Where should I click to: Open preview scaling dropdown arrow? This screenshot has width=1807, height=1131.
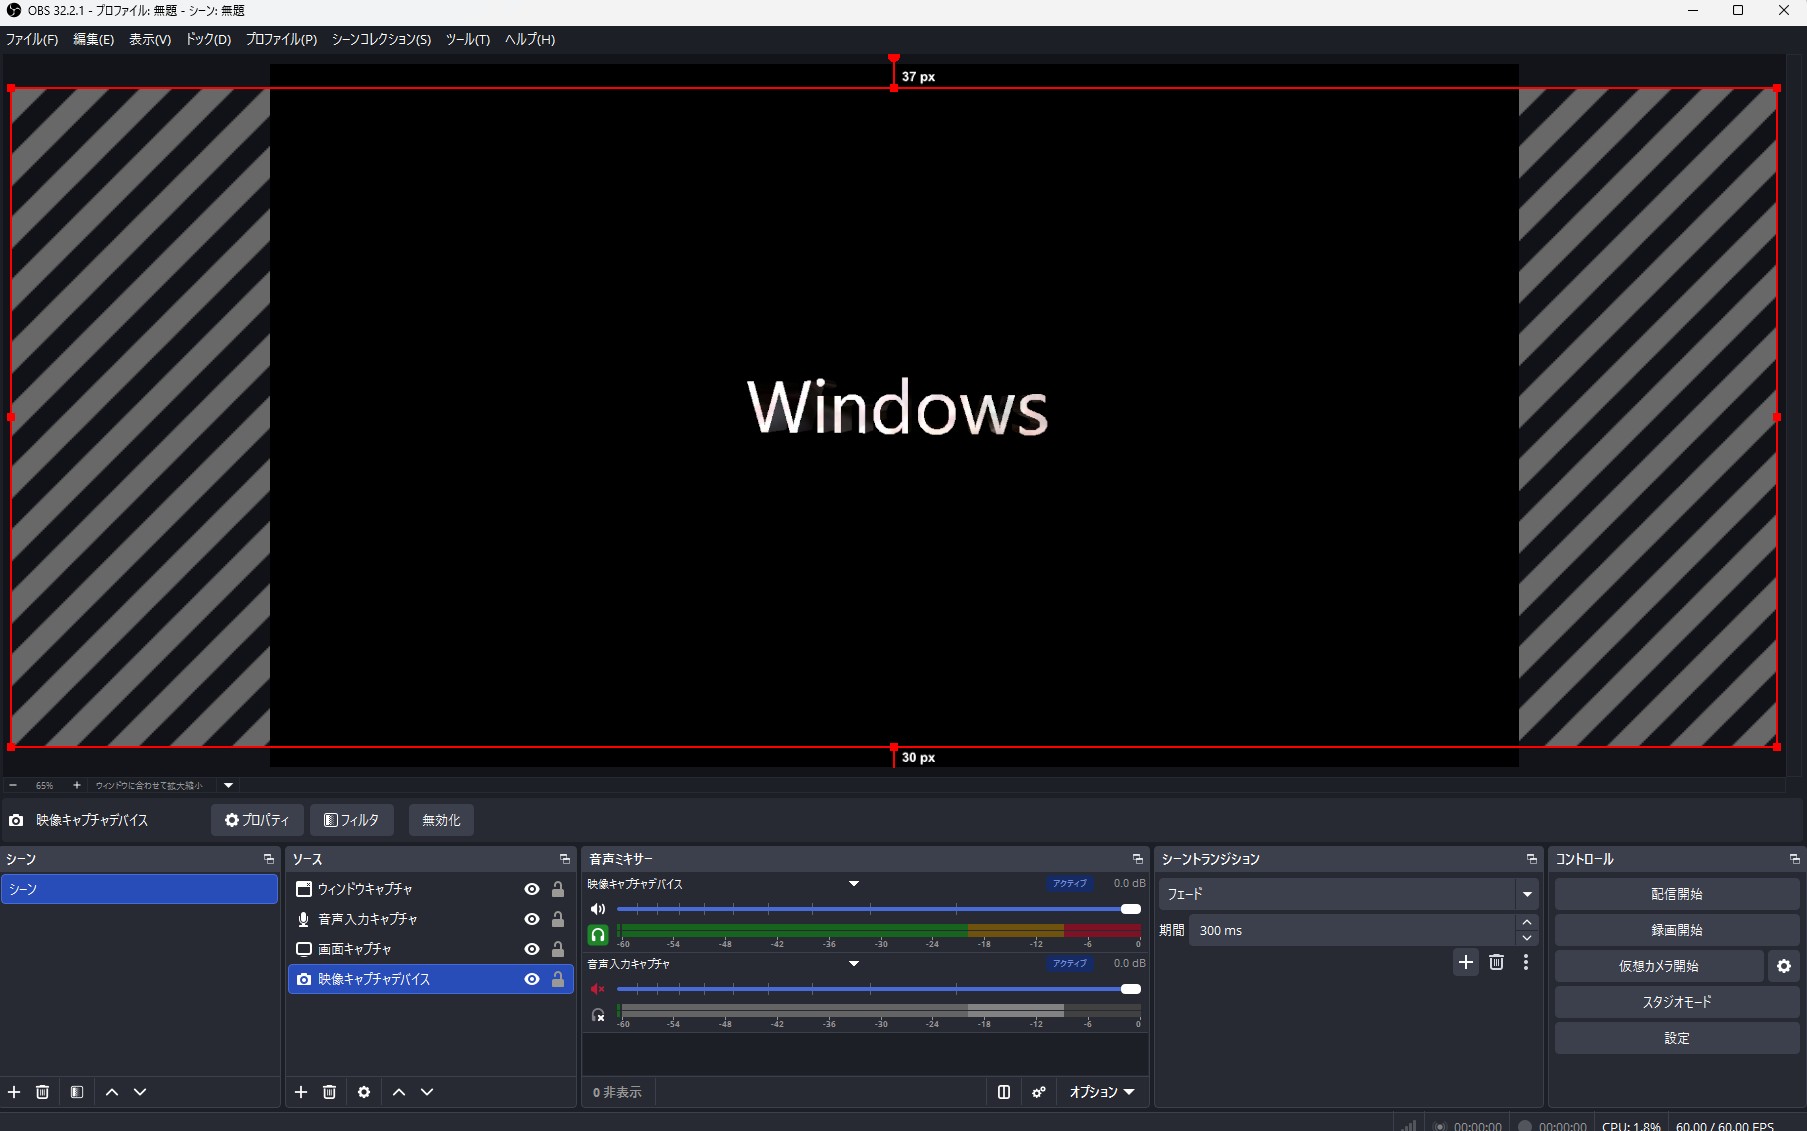(228, 785)
